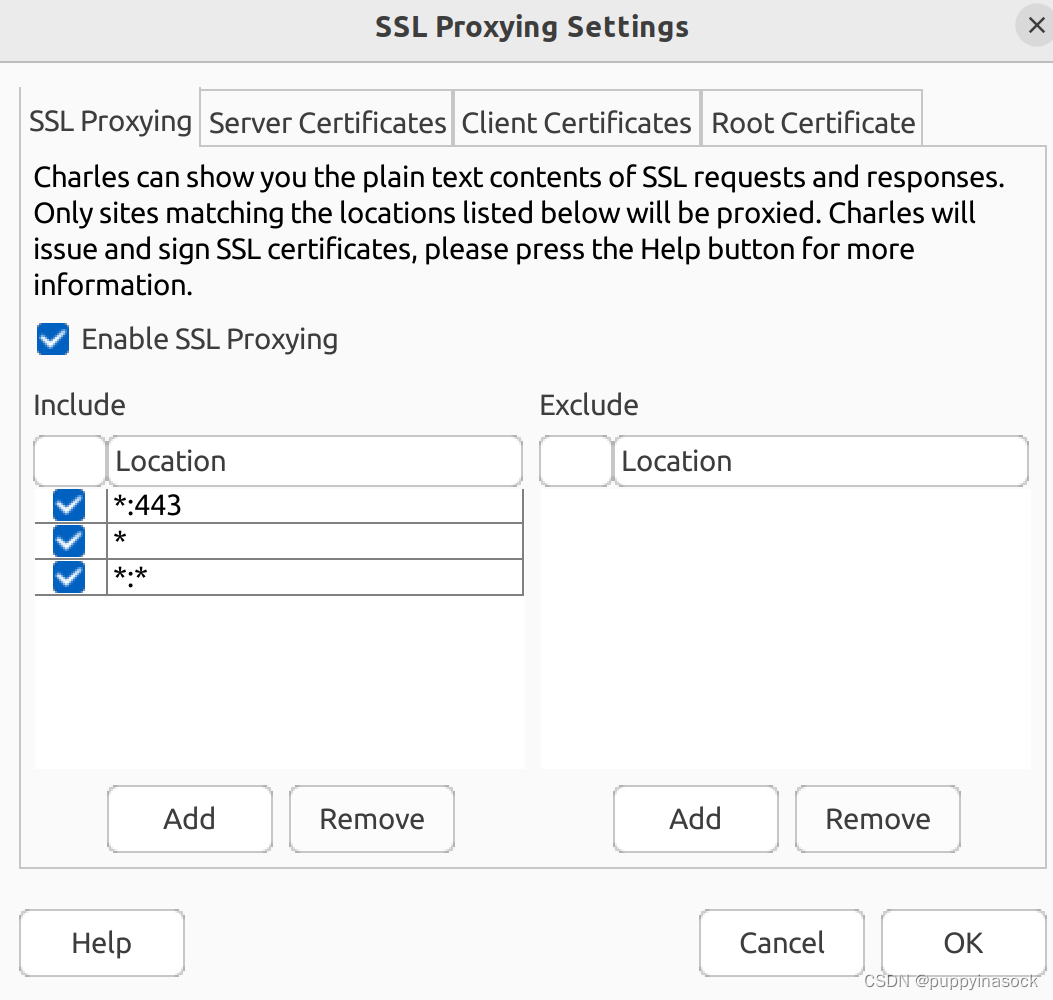
Task: Uncheck the *:* include location
Action: [69, 577]
